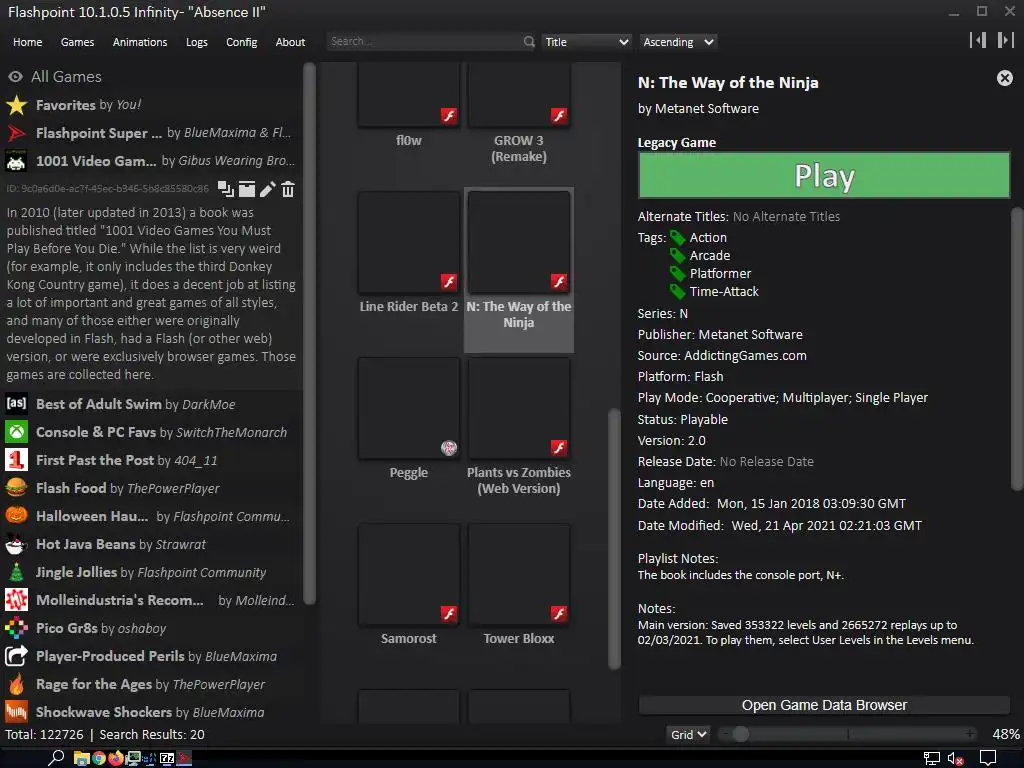
Task: Select the 1001 Video Games invader icon
Action: click(16, 161)
